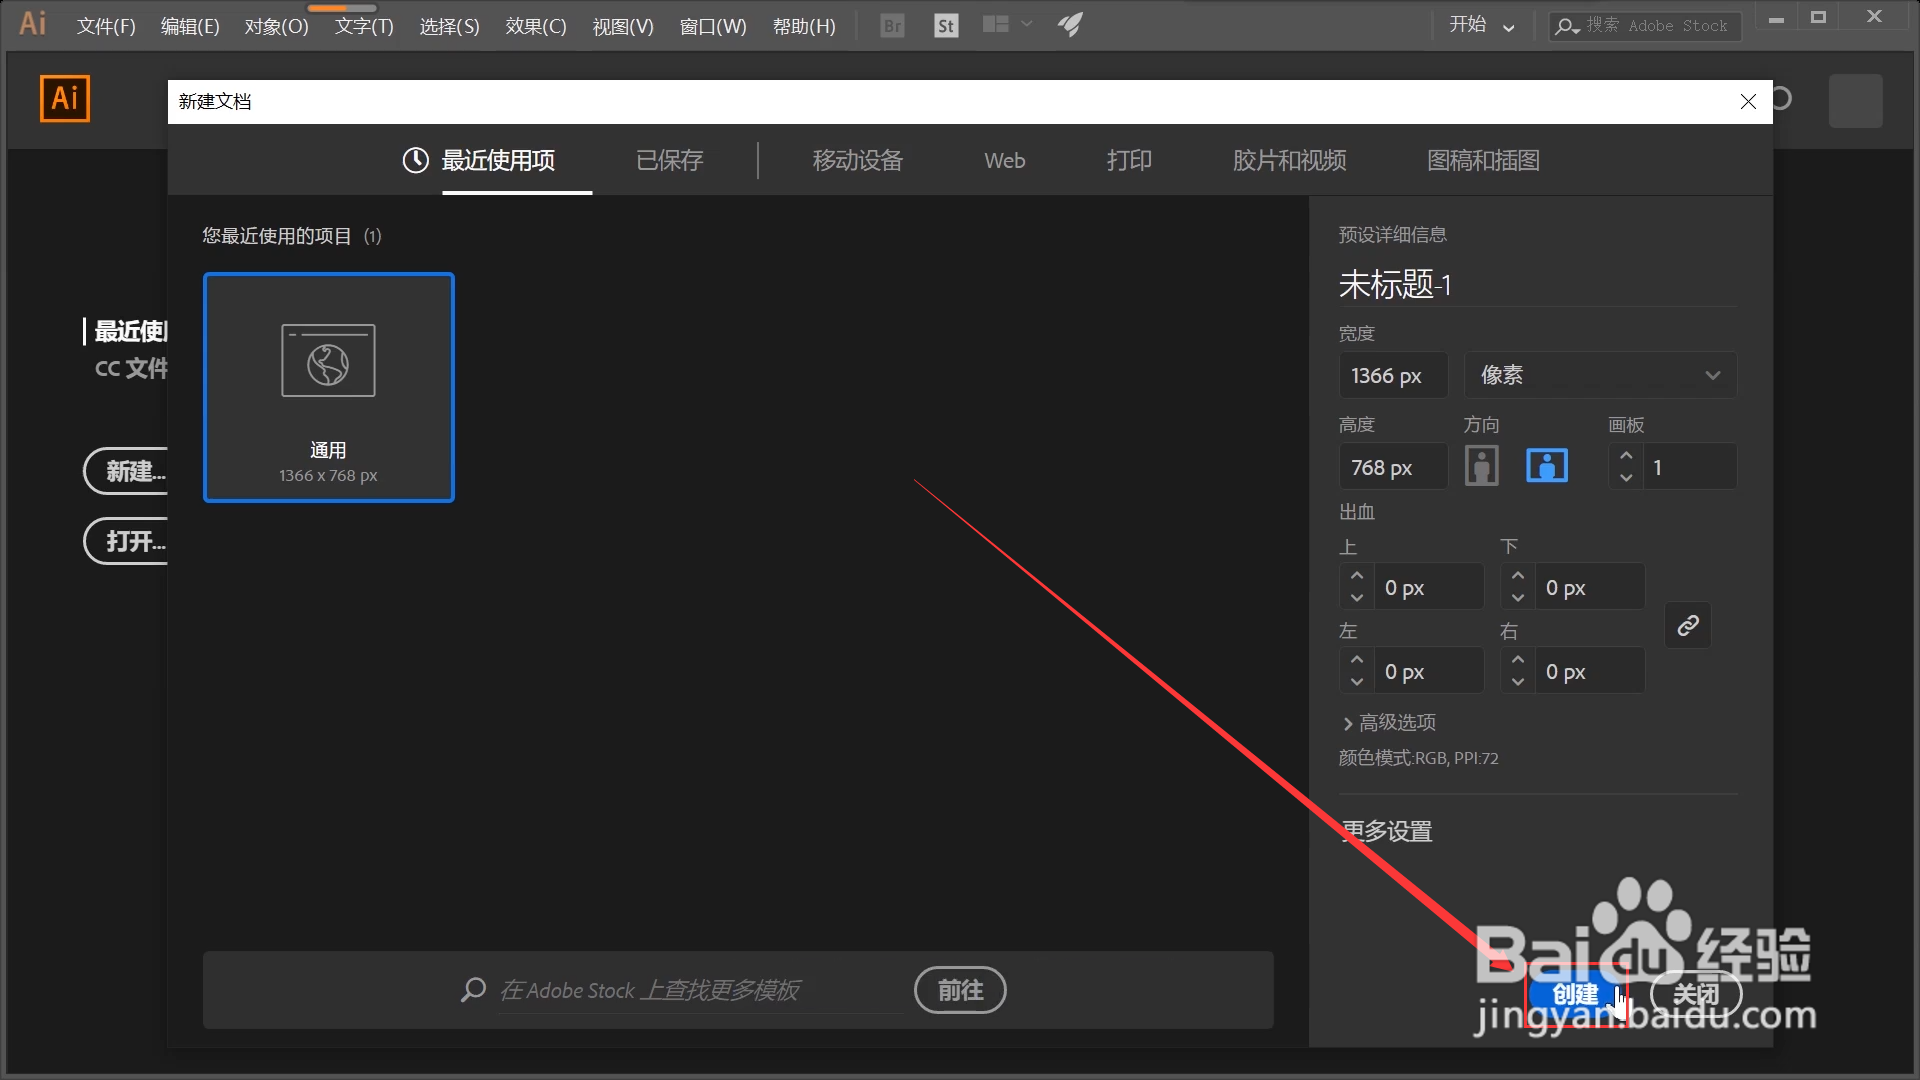This screenshot has width=1920, height=1080.
Task: Click 更多设置 more settings
Action: tap(1388, 831)
